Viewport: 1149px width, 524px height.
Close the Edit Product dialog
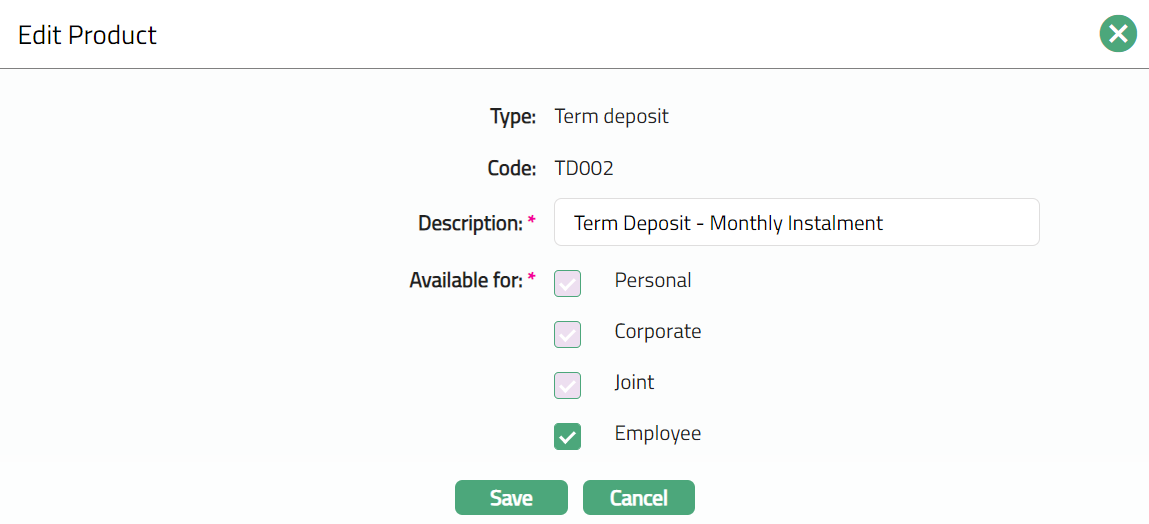1118,35
